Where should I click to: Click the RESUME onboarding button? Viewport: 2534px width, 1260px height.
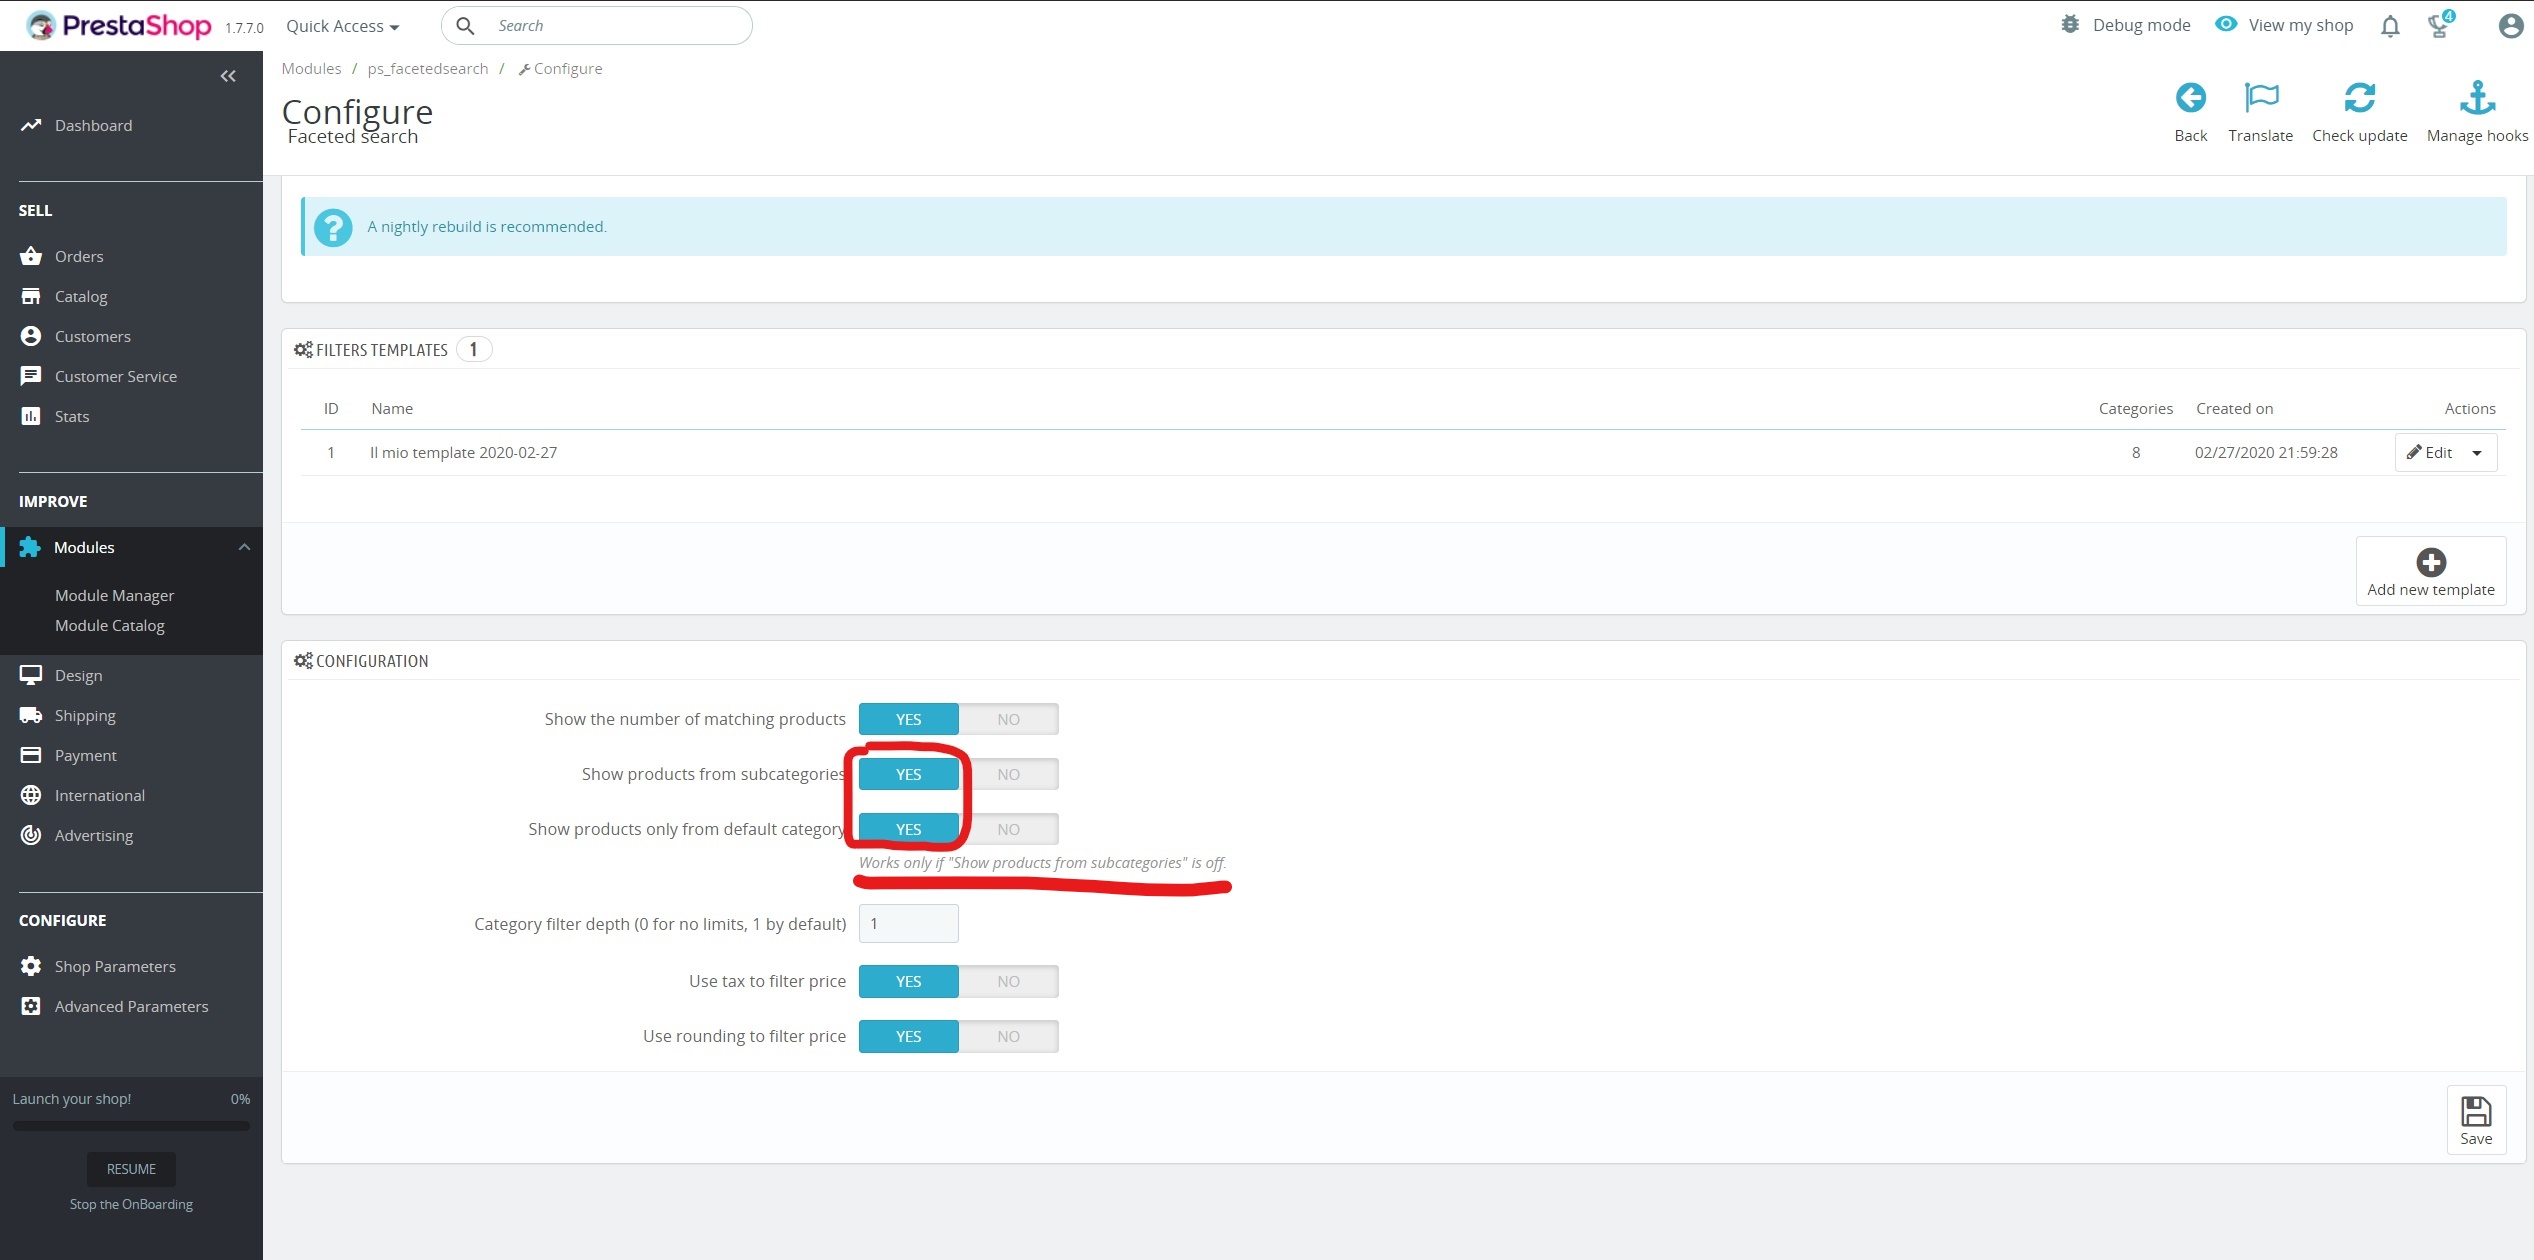point(131,1168)
